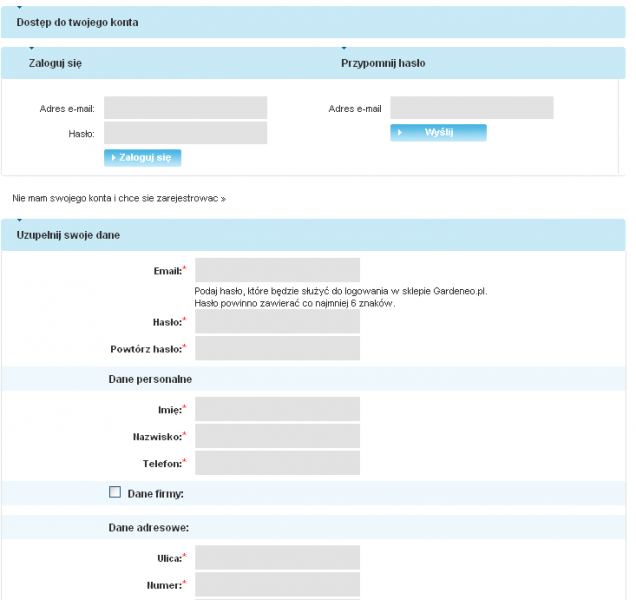Screen dimensions: 636x600
Task: Click the login Hasło password field
Action: click(x=185, y=133)
